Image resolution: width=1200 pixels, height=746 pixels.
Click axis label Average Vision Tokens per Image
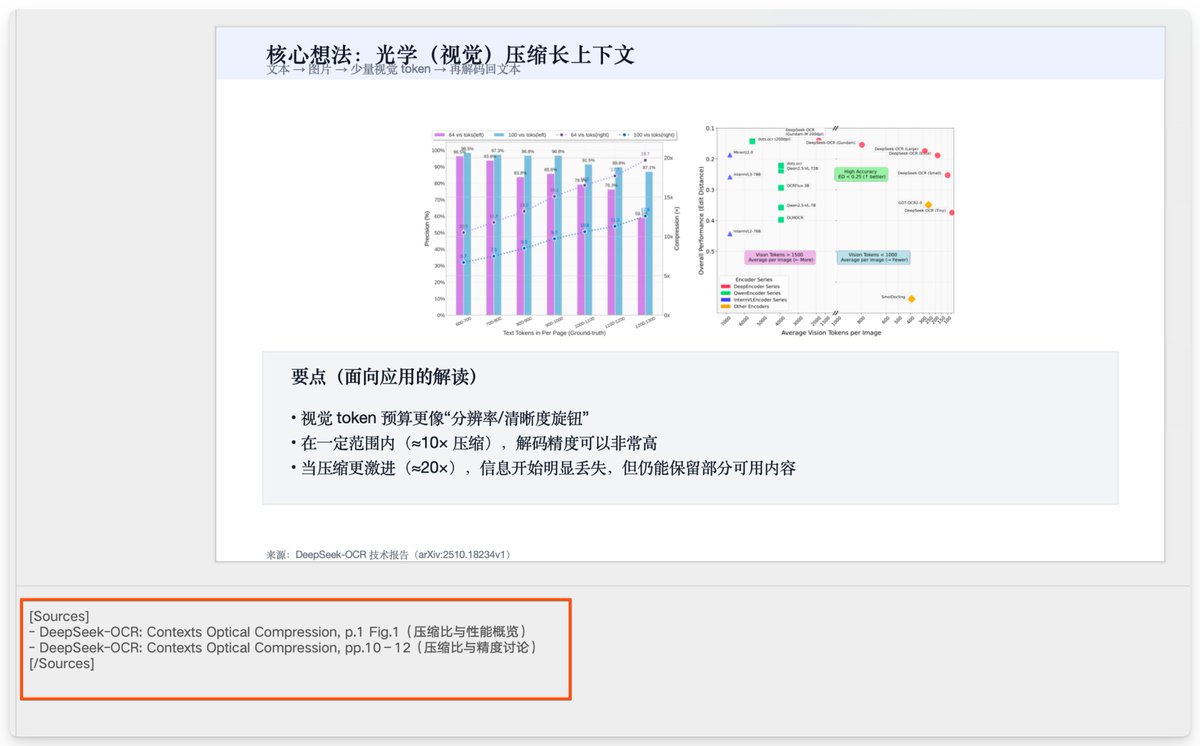(x=830, y=333)
